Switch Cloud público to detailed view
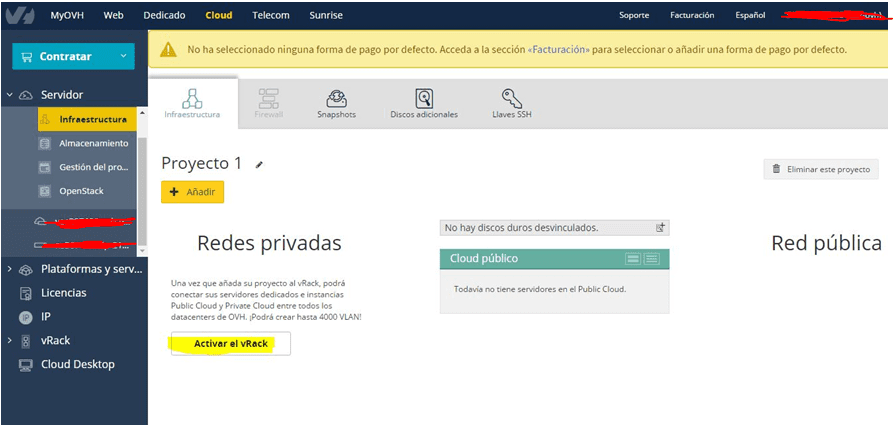This screenshot has width=893, height=425. pyautogui.click(x=652, y=259)
